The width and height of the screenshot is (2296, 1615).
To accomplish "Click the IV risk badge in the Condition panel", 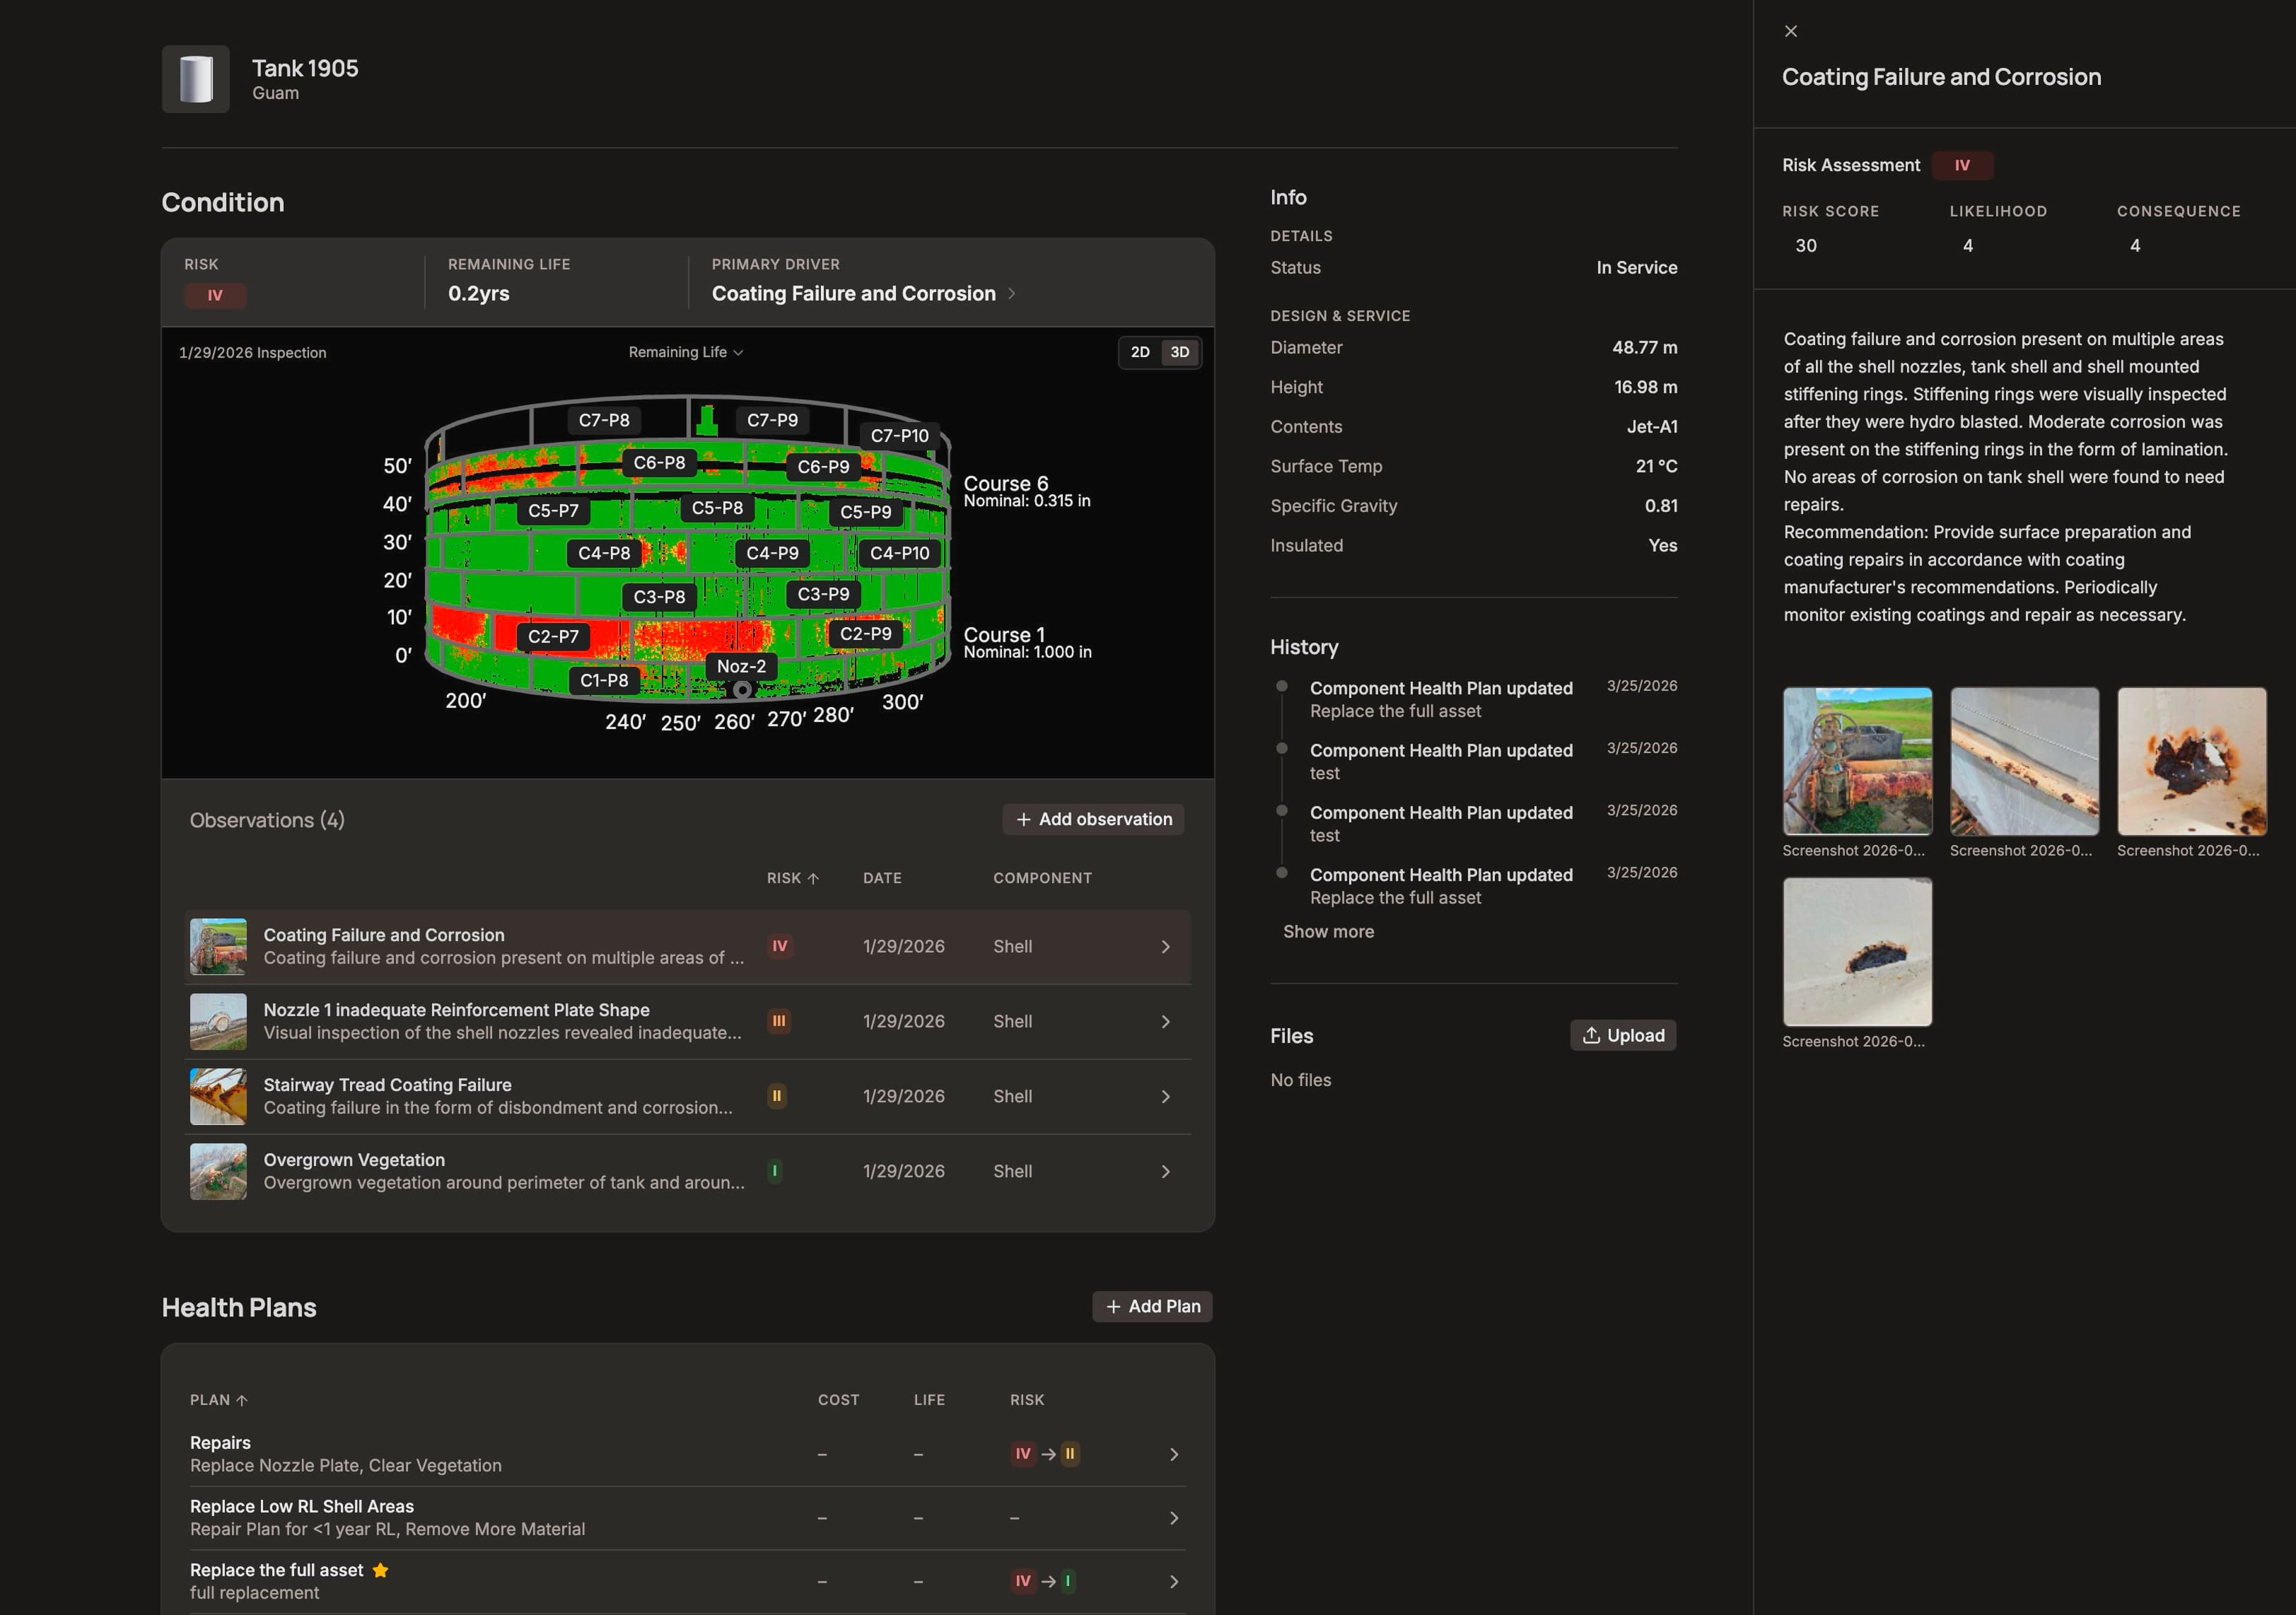I will tap(214, 295).
